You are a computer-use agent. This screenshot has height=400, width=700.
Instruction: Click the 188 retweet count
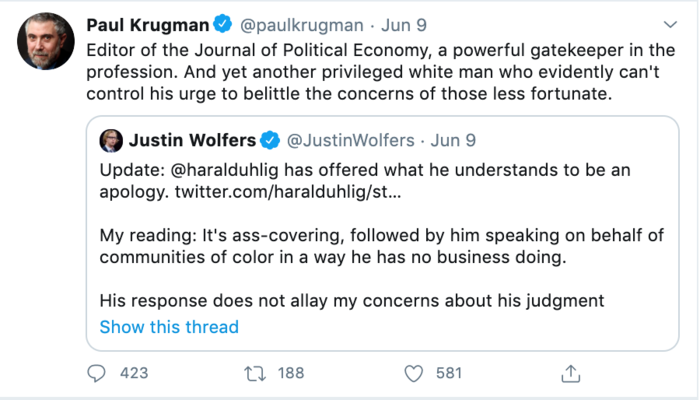(290, 373)
